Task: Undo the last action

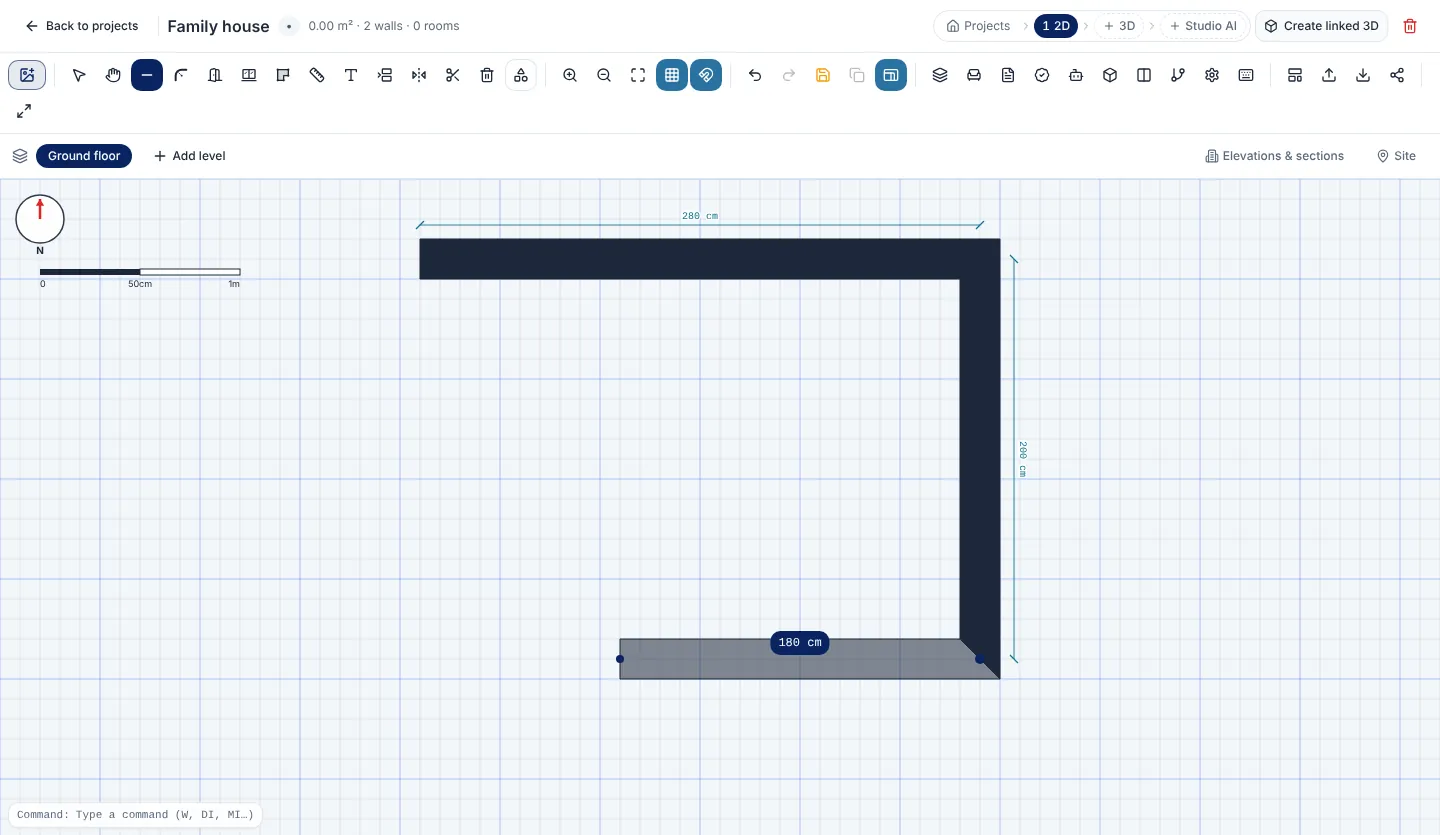Action: (755, 75)
